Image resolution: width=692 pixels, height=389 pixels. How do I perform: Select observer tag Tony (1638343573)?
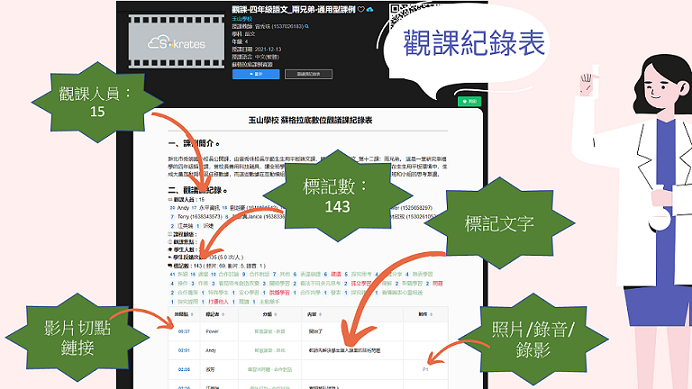pyautogui.click(x=196, y=217)
